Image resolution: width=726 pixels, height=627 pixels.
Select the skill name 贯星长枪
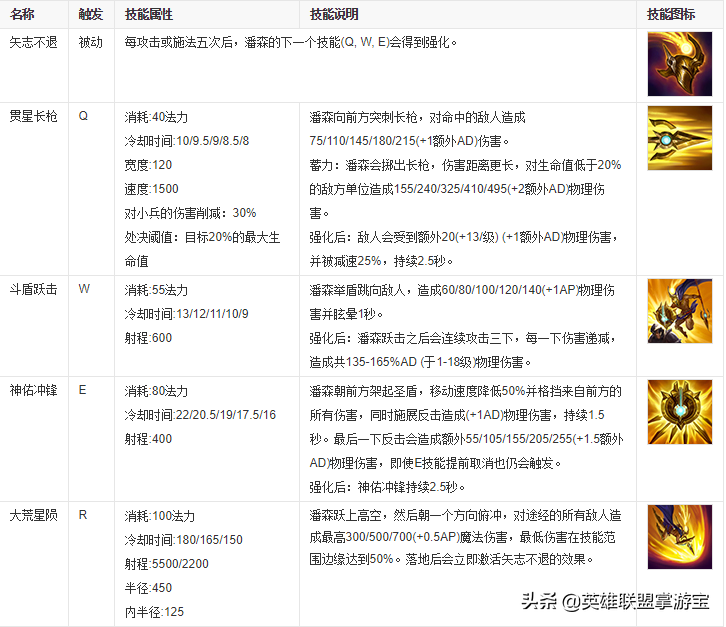click(34, 116)
